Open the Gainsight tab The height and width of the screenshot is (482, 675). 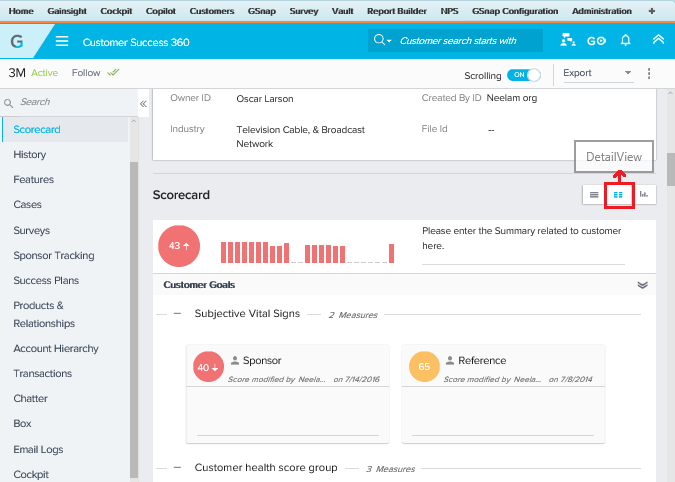[x=67, y=11]
